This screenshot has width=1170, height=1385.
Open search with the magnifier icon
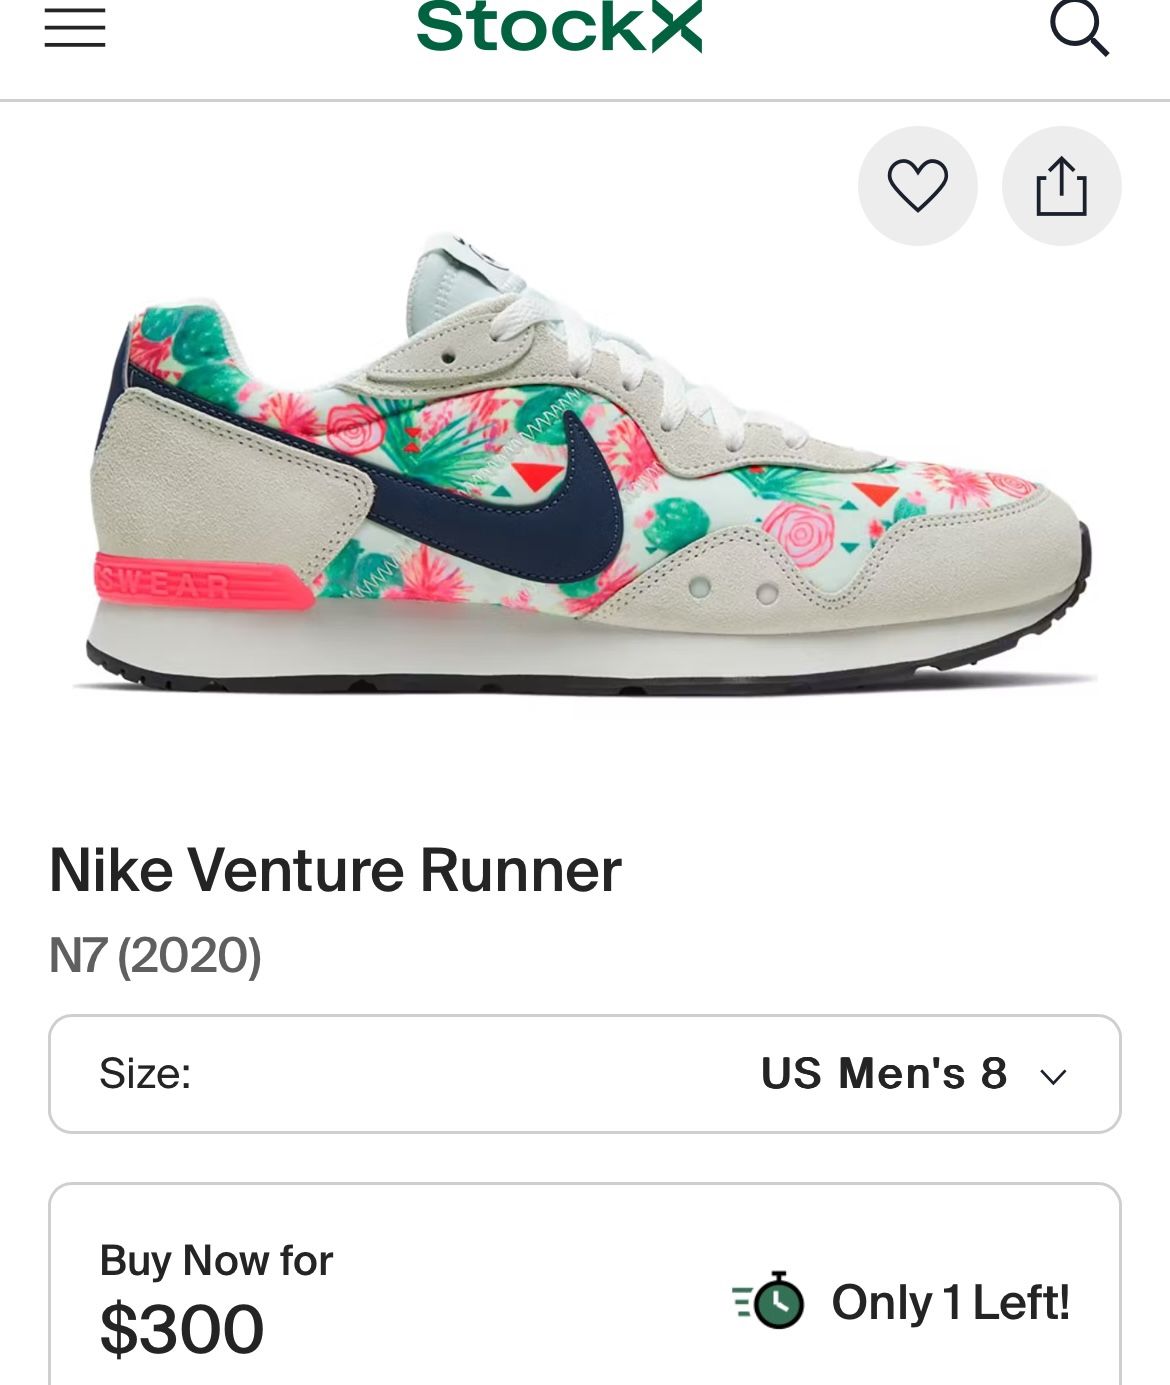pos(1079,28)
